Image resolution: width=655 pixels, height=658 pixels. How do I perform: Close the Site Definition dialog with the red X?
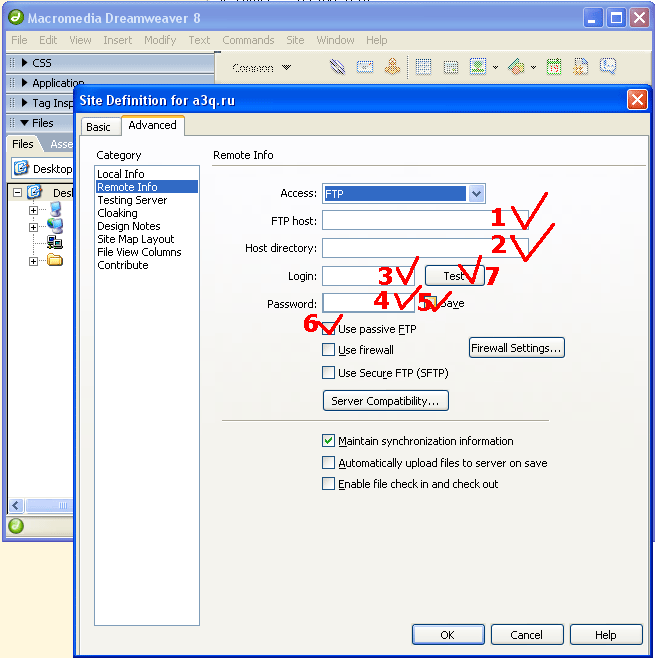pyautogui.click(x=637, y=100)
